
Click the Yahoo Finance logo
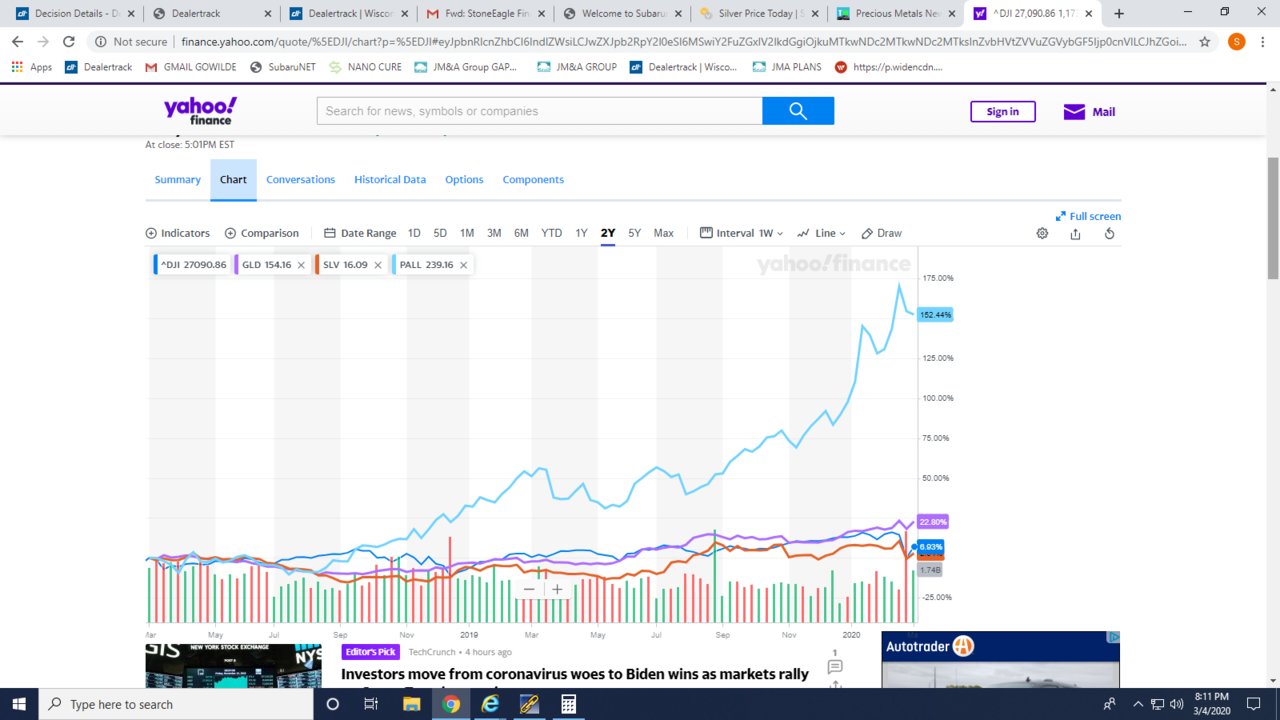(200, 110)
